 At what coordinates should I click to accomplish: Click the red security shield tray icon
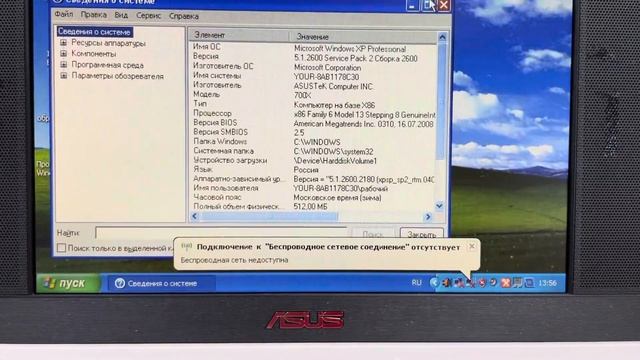pos(482,282)
